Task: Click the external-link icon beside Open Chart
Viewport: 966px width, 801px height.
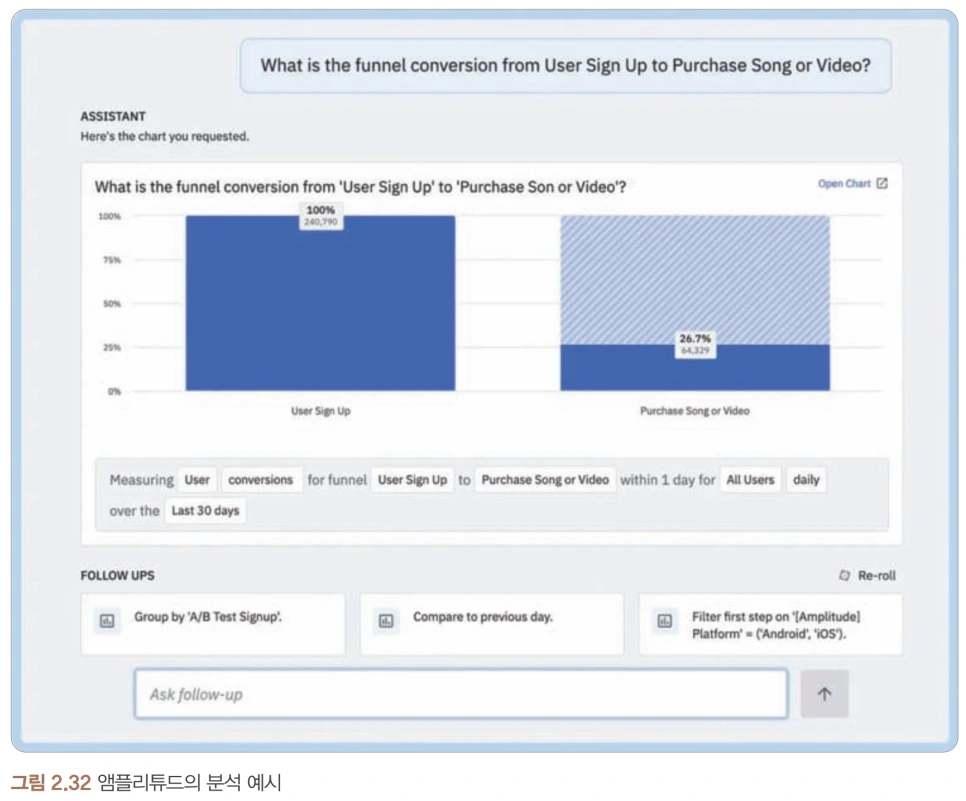Action: (882, 184)
